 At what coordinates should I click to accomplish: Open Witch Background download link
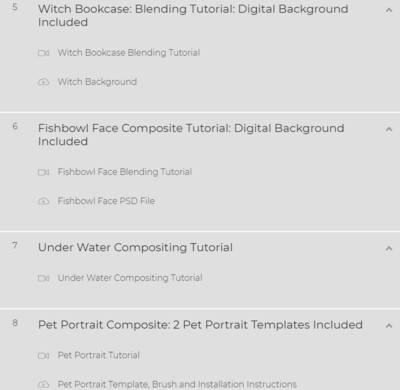pyautogui.click(x=97, y=82)
